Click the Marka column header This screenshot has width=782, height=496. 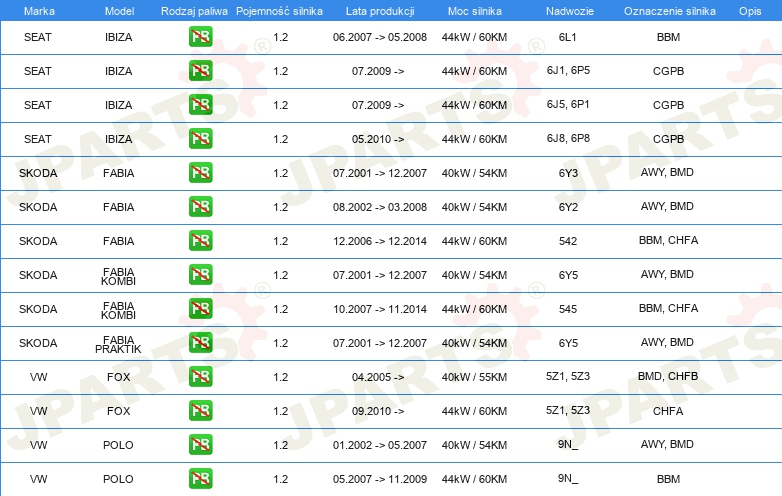click(x=38, y=9)
